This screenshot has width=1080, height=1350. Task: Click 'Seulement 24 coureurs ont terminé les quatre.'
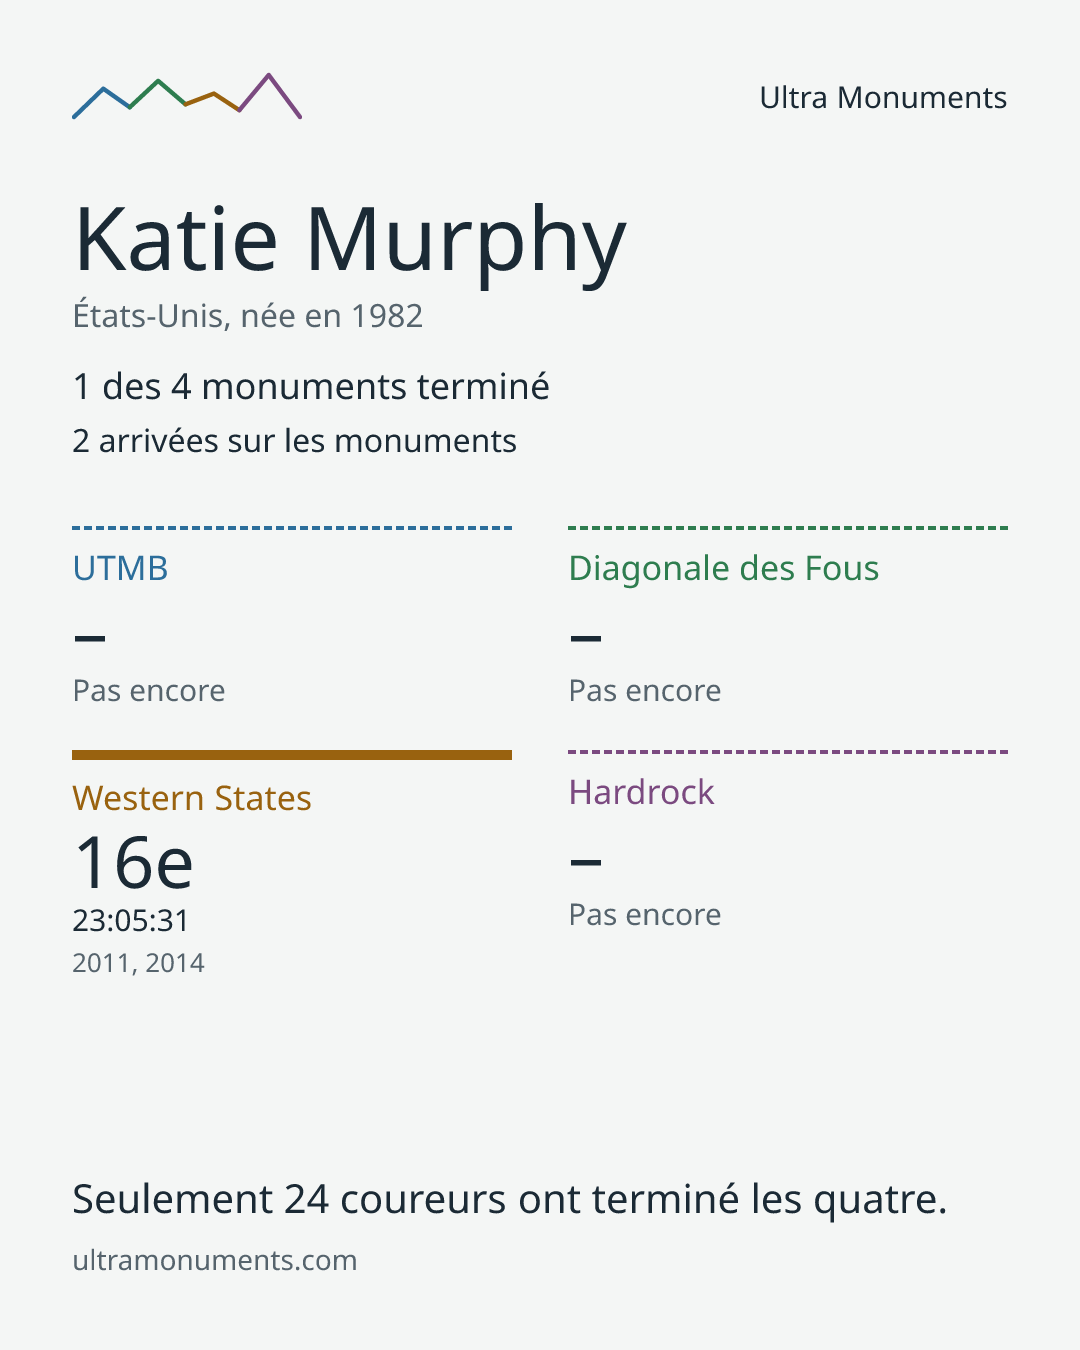[x=510, y=1199]
